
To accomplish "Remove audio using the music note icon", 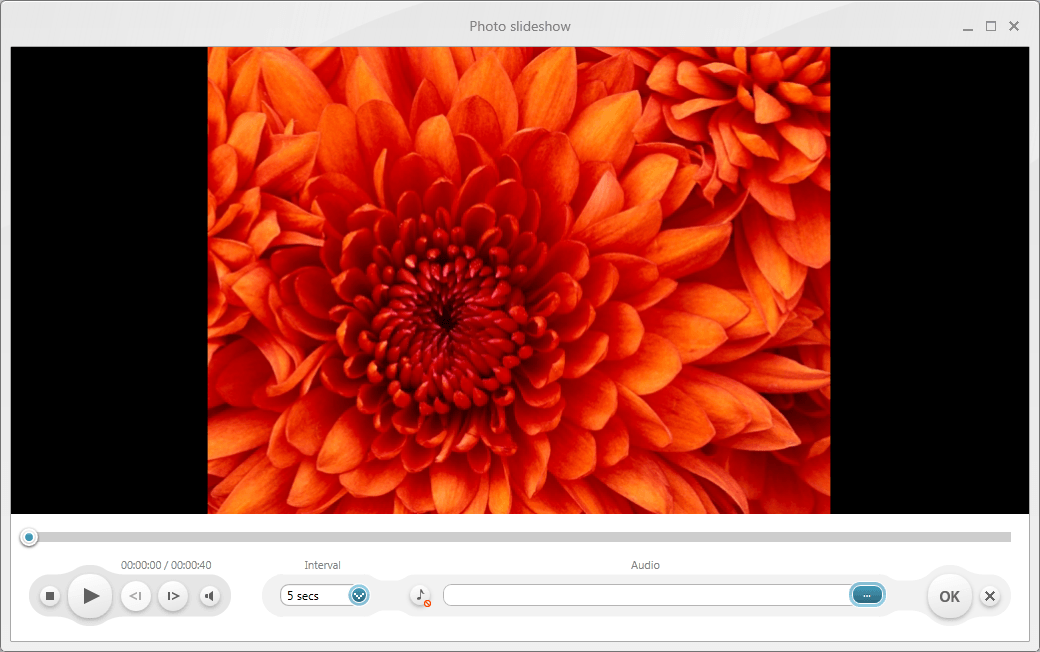I will tap(421, 595).
